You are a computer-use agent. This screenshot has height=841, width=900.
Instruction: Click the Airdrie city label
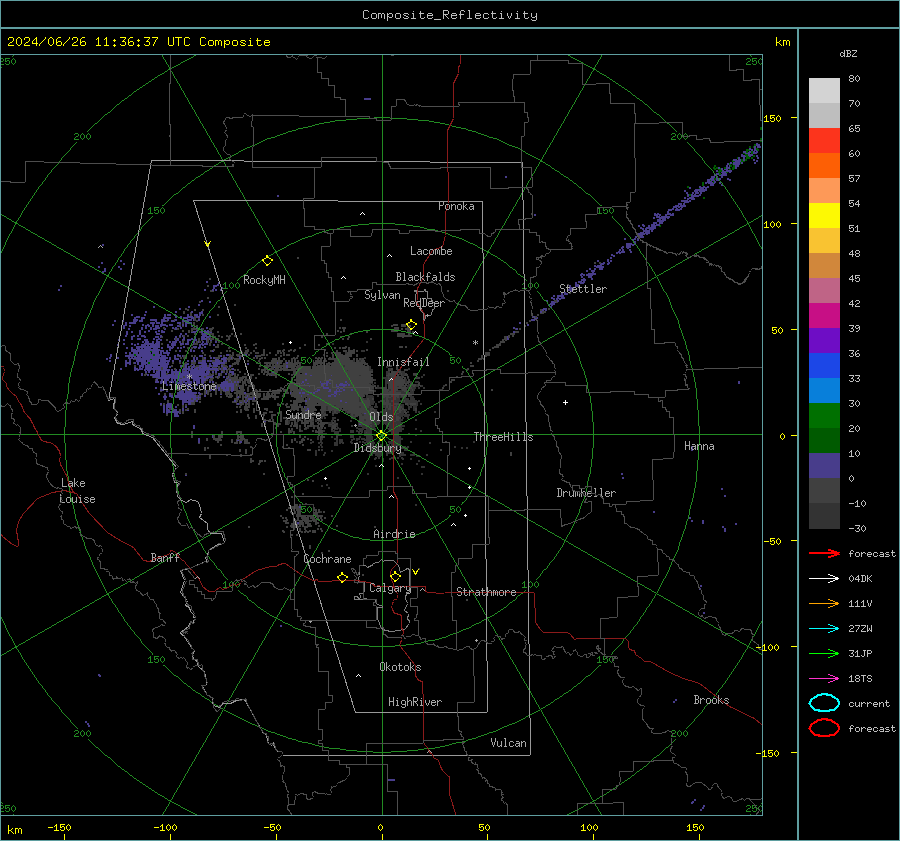(394, 534)
